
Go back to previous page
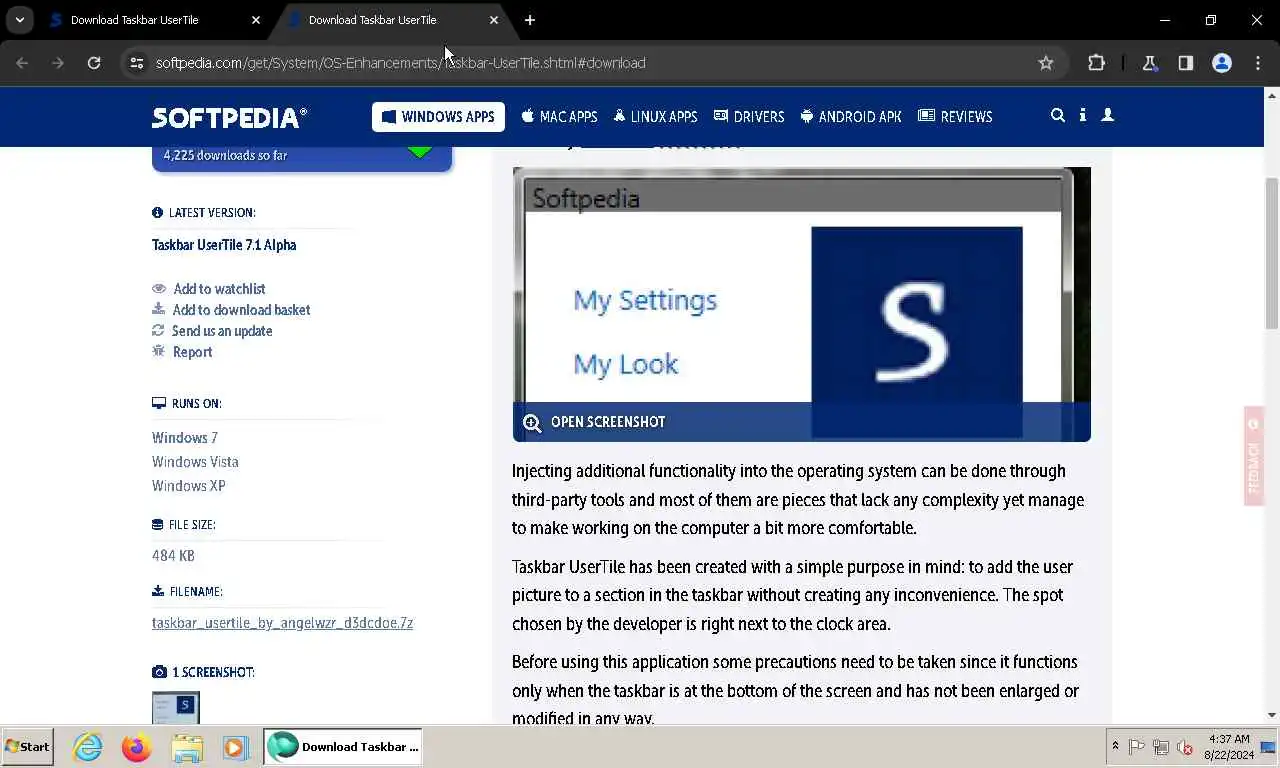(22, 62)
